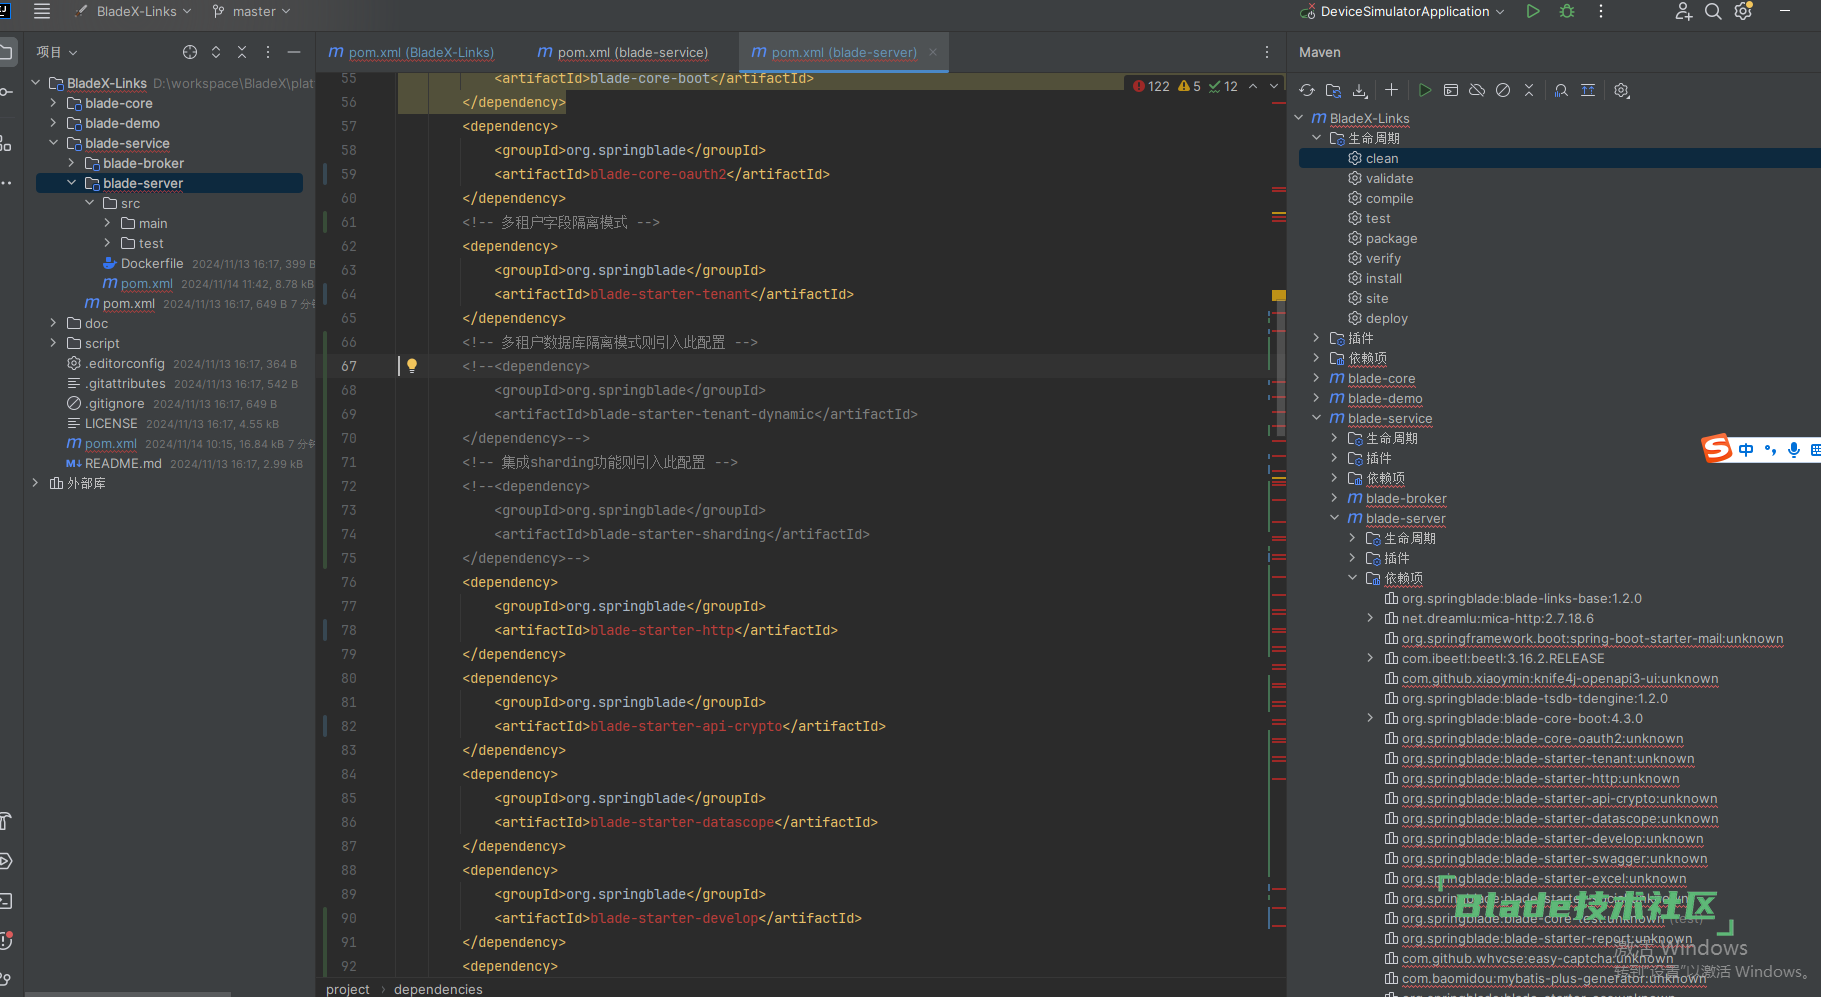Open IDE settings gear in title bar

(x=1743, y=11)
